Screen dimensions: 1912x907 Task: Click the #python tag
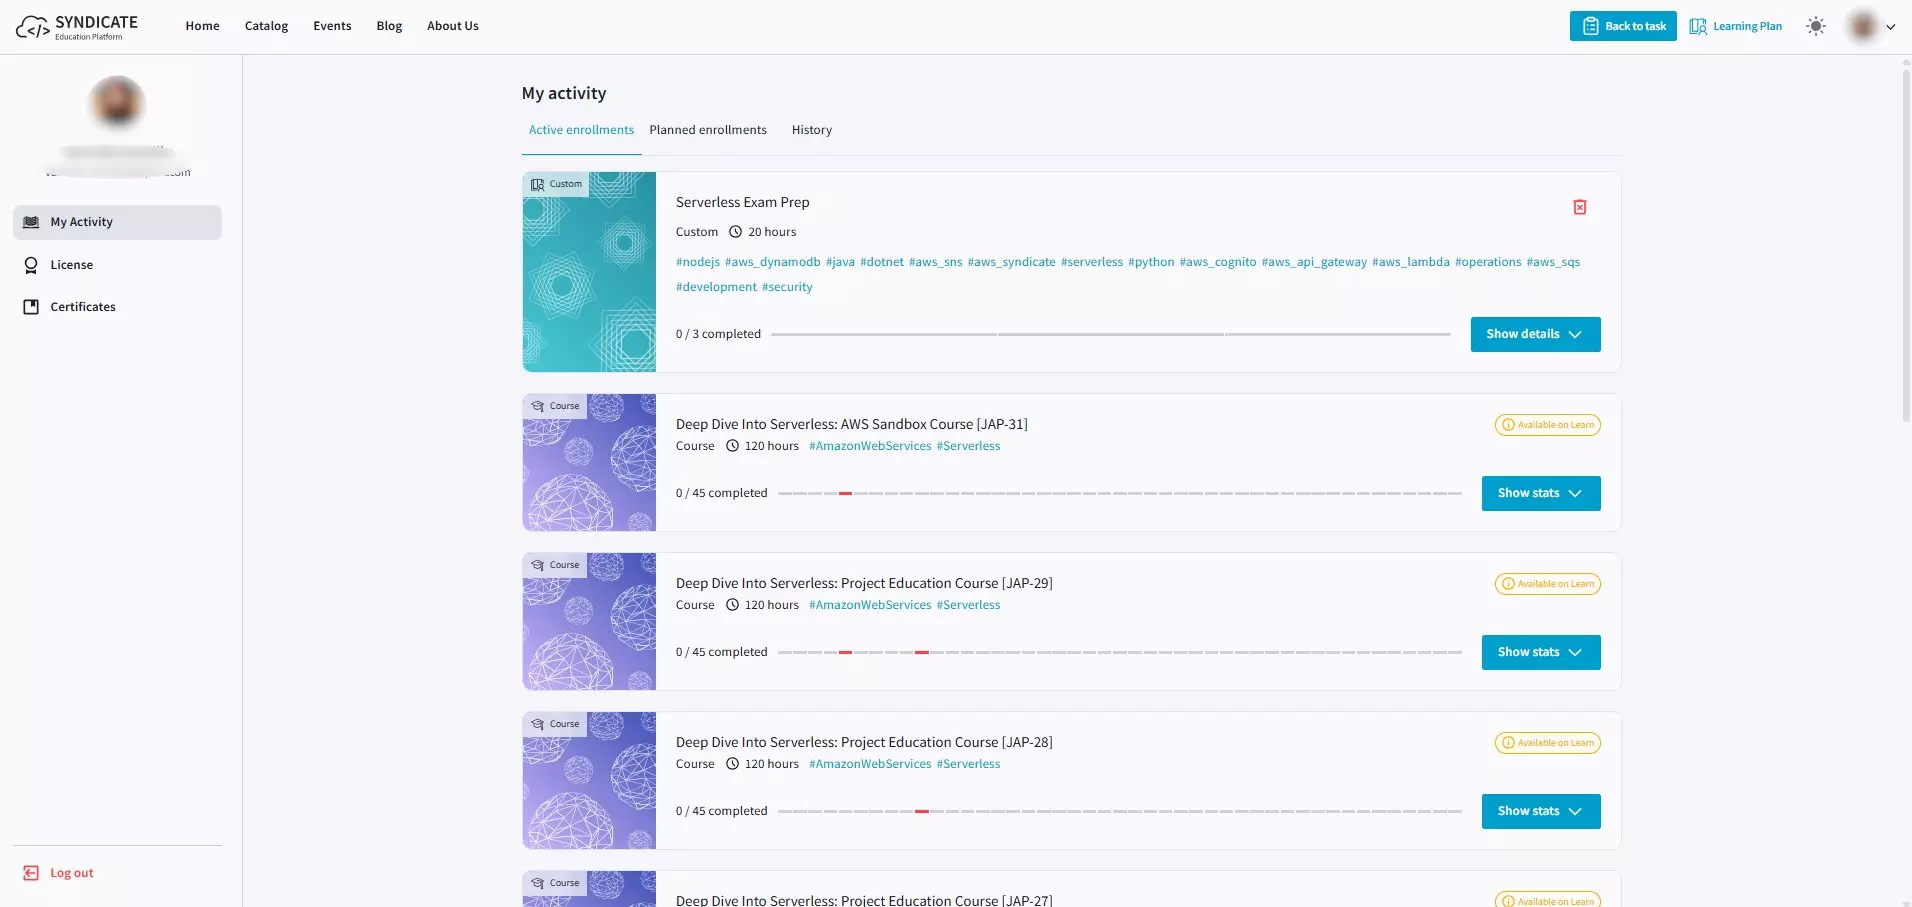[1151, 262]
